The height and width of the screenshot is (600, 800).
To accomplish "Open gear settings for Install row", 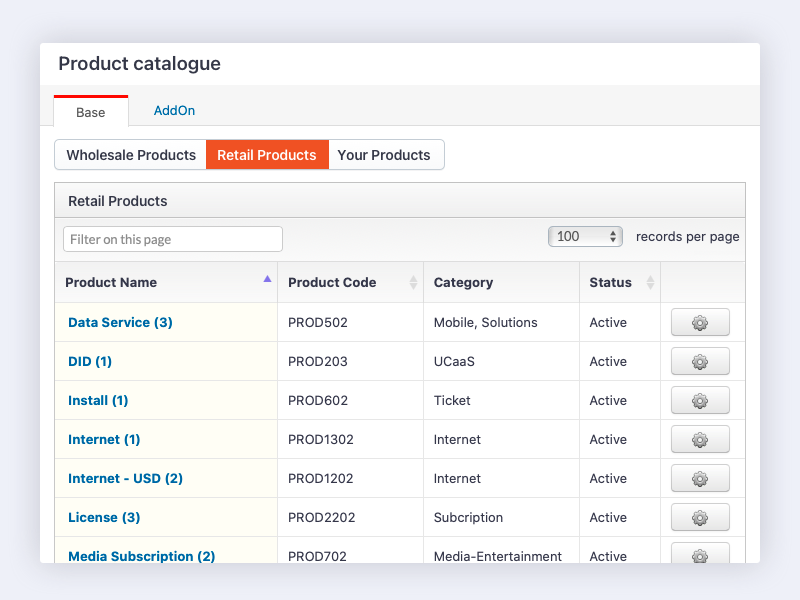I will pos(700,401).
